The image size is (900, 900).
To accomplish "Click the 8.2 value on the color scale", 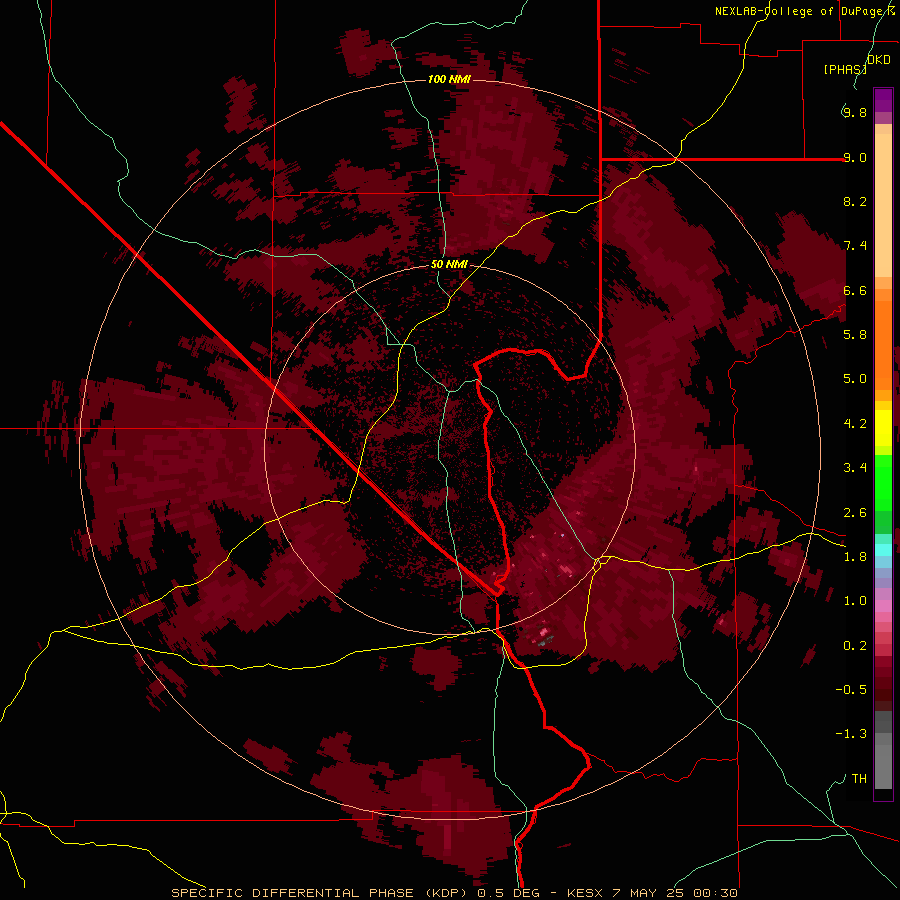I will coord(855,201).
